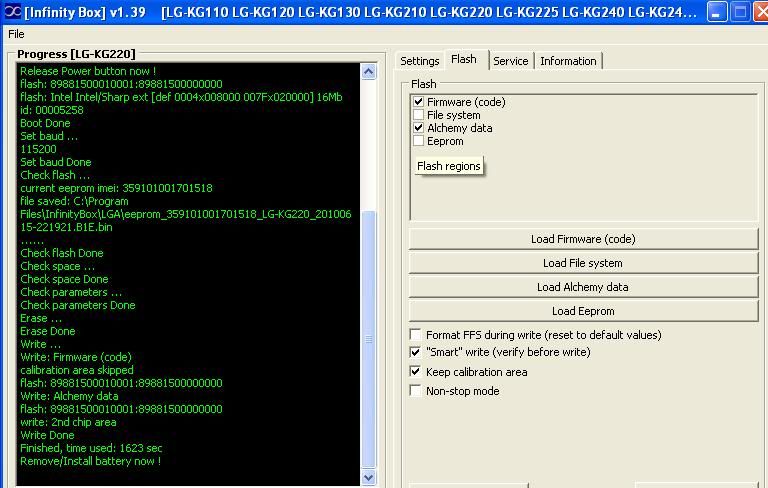Screen dimensions: 768x488
Task: Click the Load Eeprom button
Action: pos(583,311)
